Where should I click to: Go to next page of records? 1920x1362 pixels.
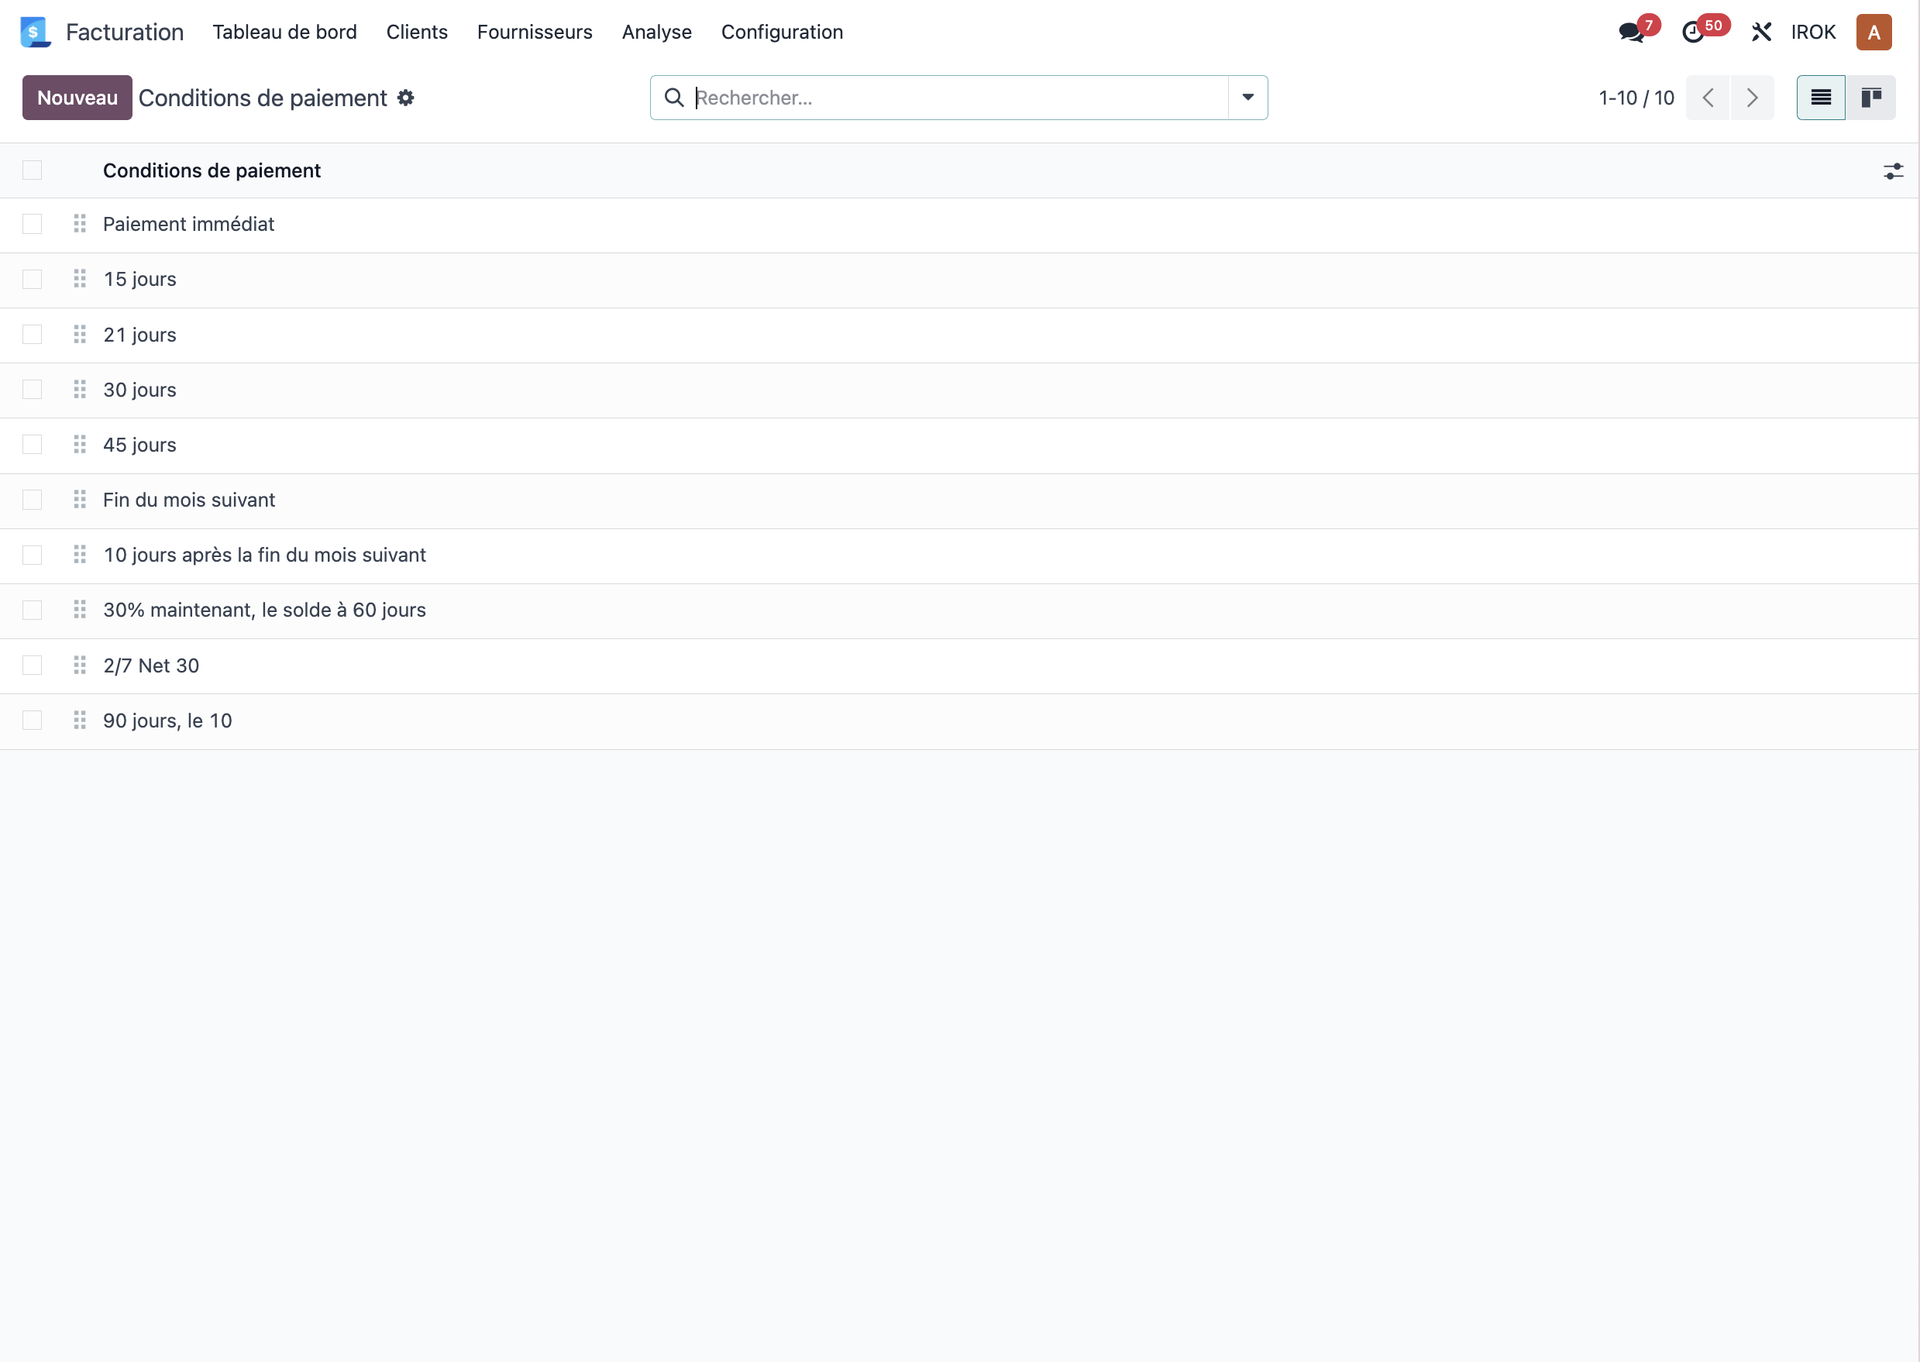pyautogui.click(x=1752, y=97)
